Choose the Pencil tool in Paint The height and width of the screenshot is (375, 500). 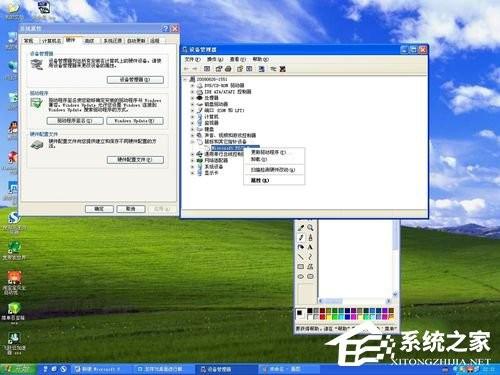pos(301,237)
